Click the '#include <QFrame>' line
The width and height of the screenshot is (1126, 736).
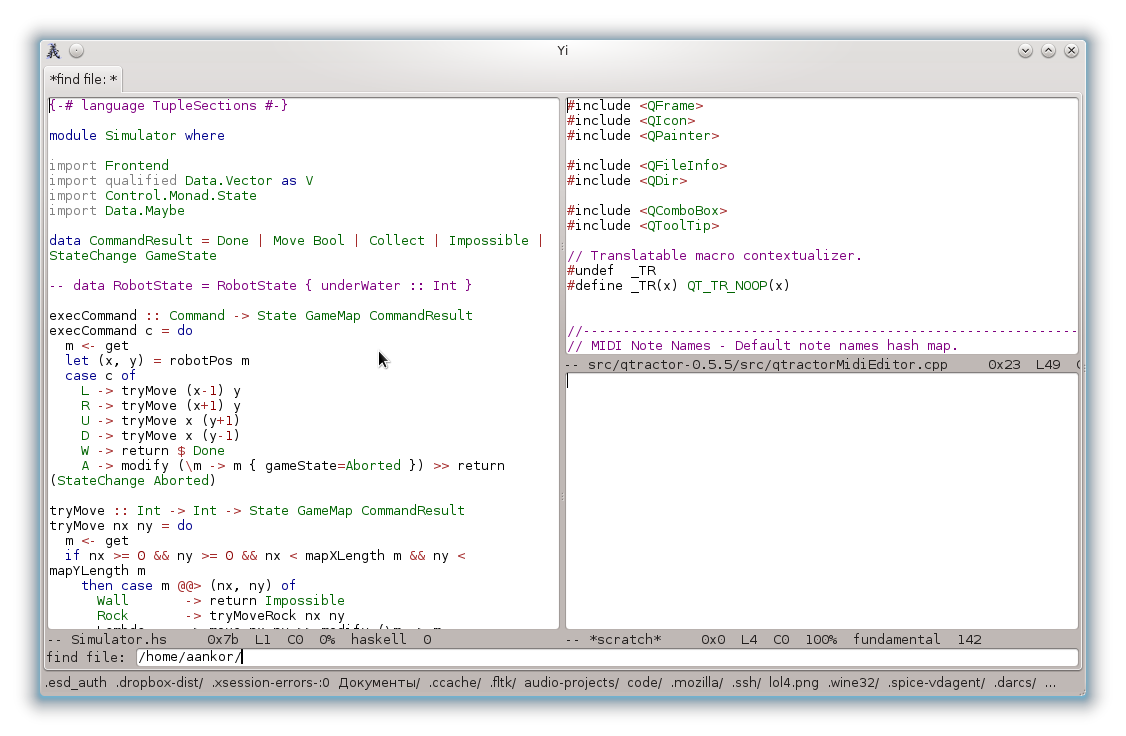[x=635, y=106]
